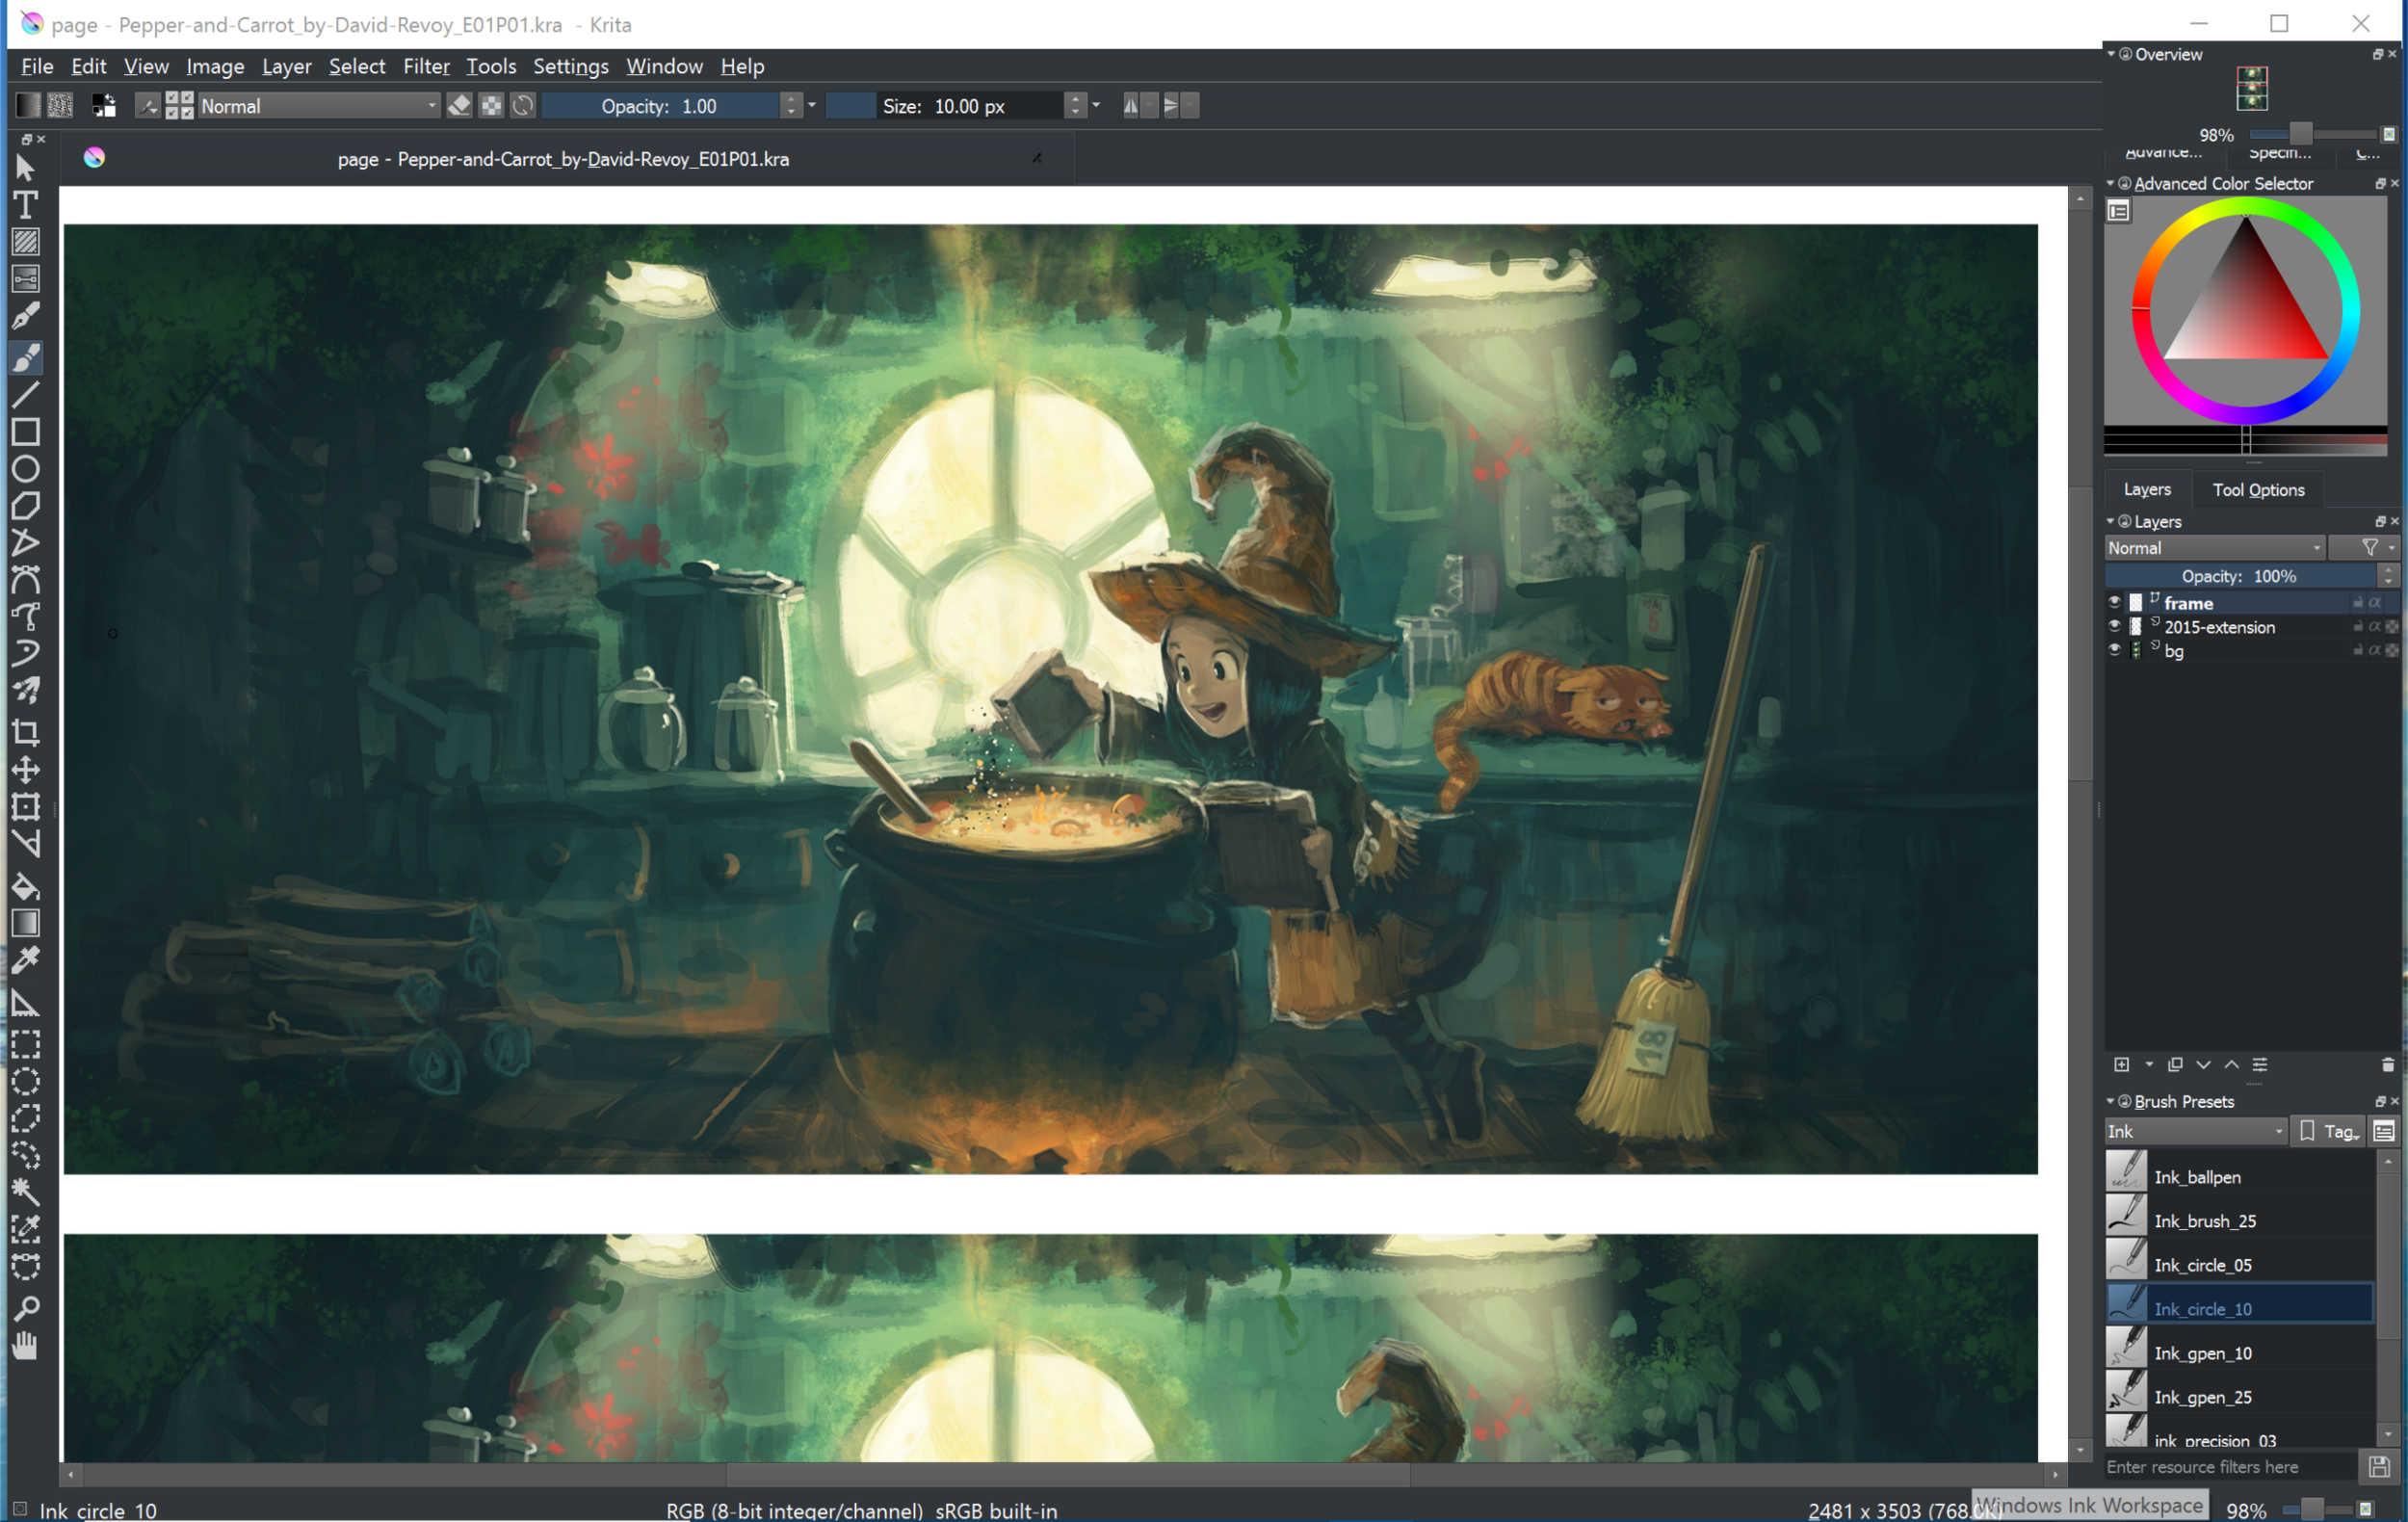This screenshot has width=2408, height=1522.
Task: Select the Calligraphy tool
Action: 26,318
